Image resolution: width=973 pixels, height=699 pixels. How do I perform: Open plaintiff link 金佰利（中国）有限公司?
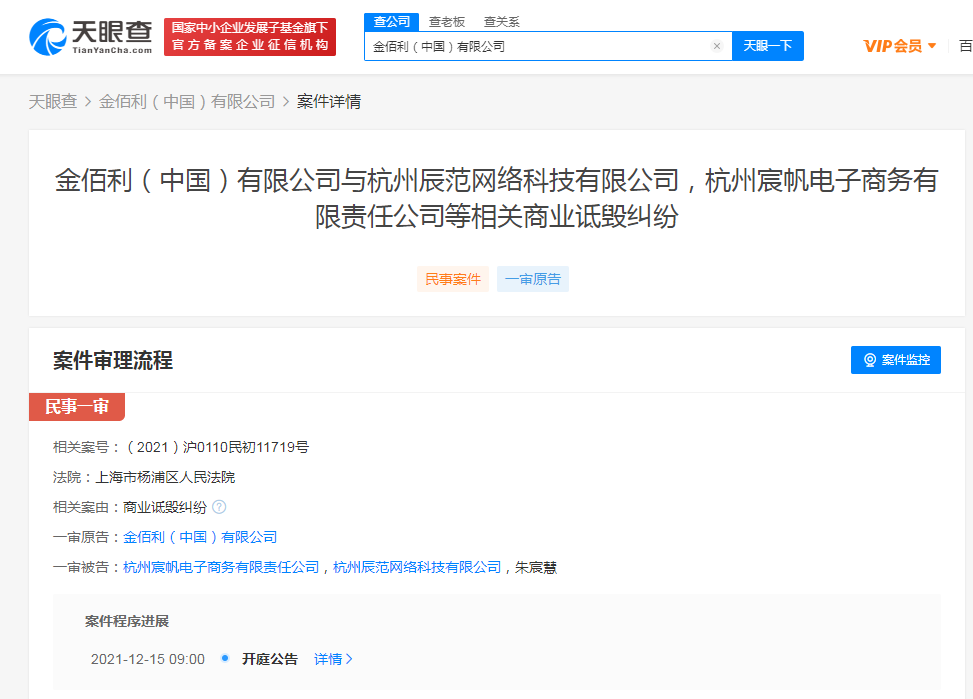[x=200, y=537]
